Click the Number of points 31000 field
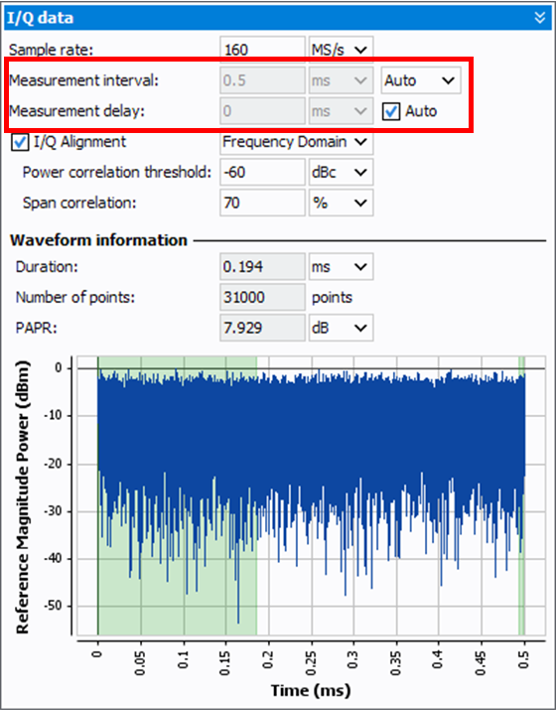Viewport: 556px width, 710px height. pos(263,297)
